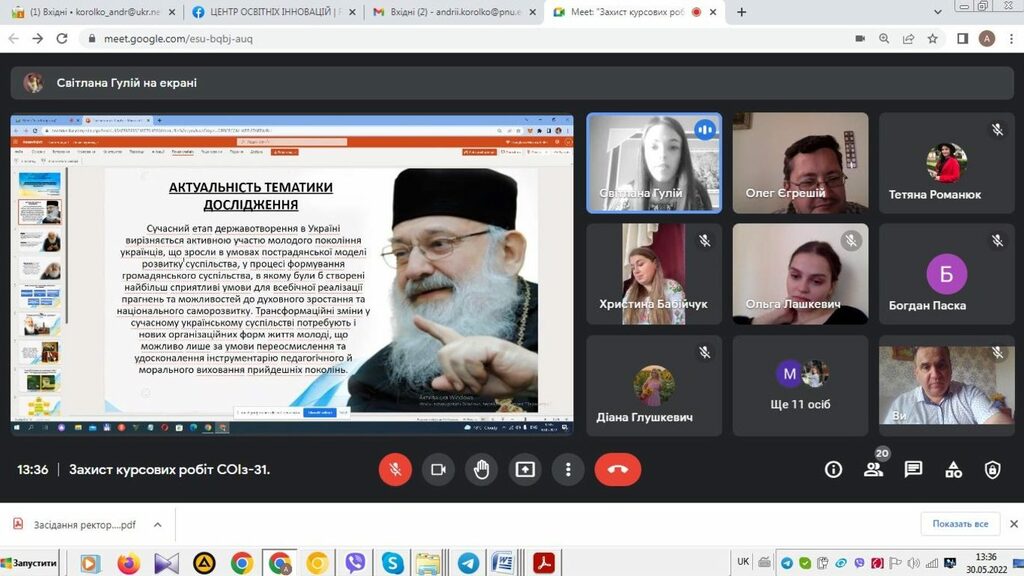1024x576 pixels.
Task: Open Telegram from the taskbar
Action: tap(466, 563)
